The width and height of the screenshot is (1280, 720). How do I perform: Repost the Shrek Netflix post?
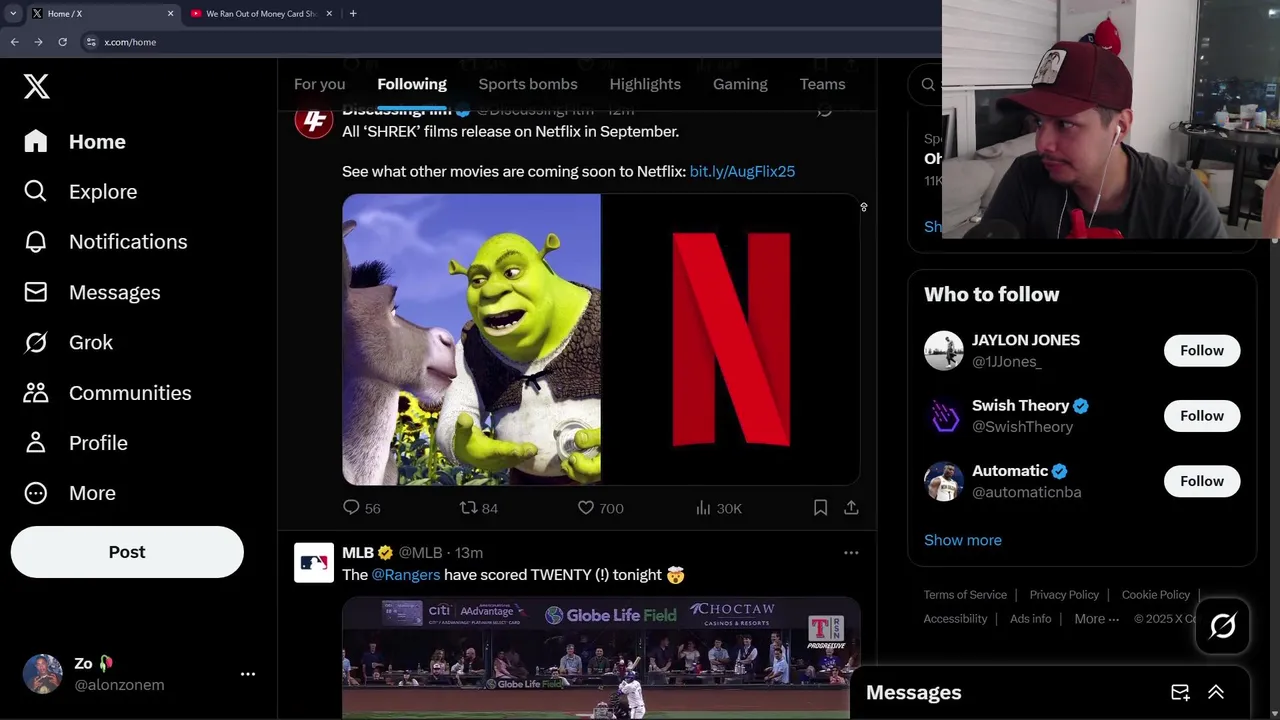pos(478,508)
